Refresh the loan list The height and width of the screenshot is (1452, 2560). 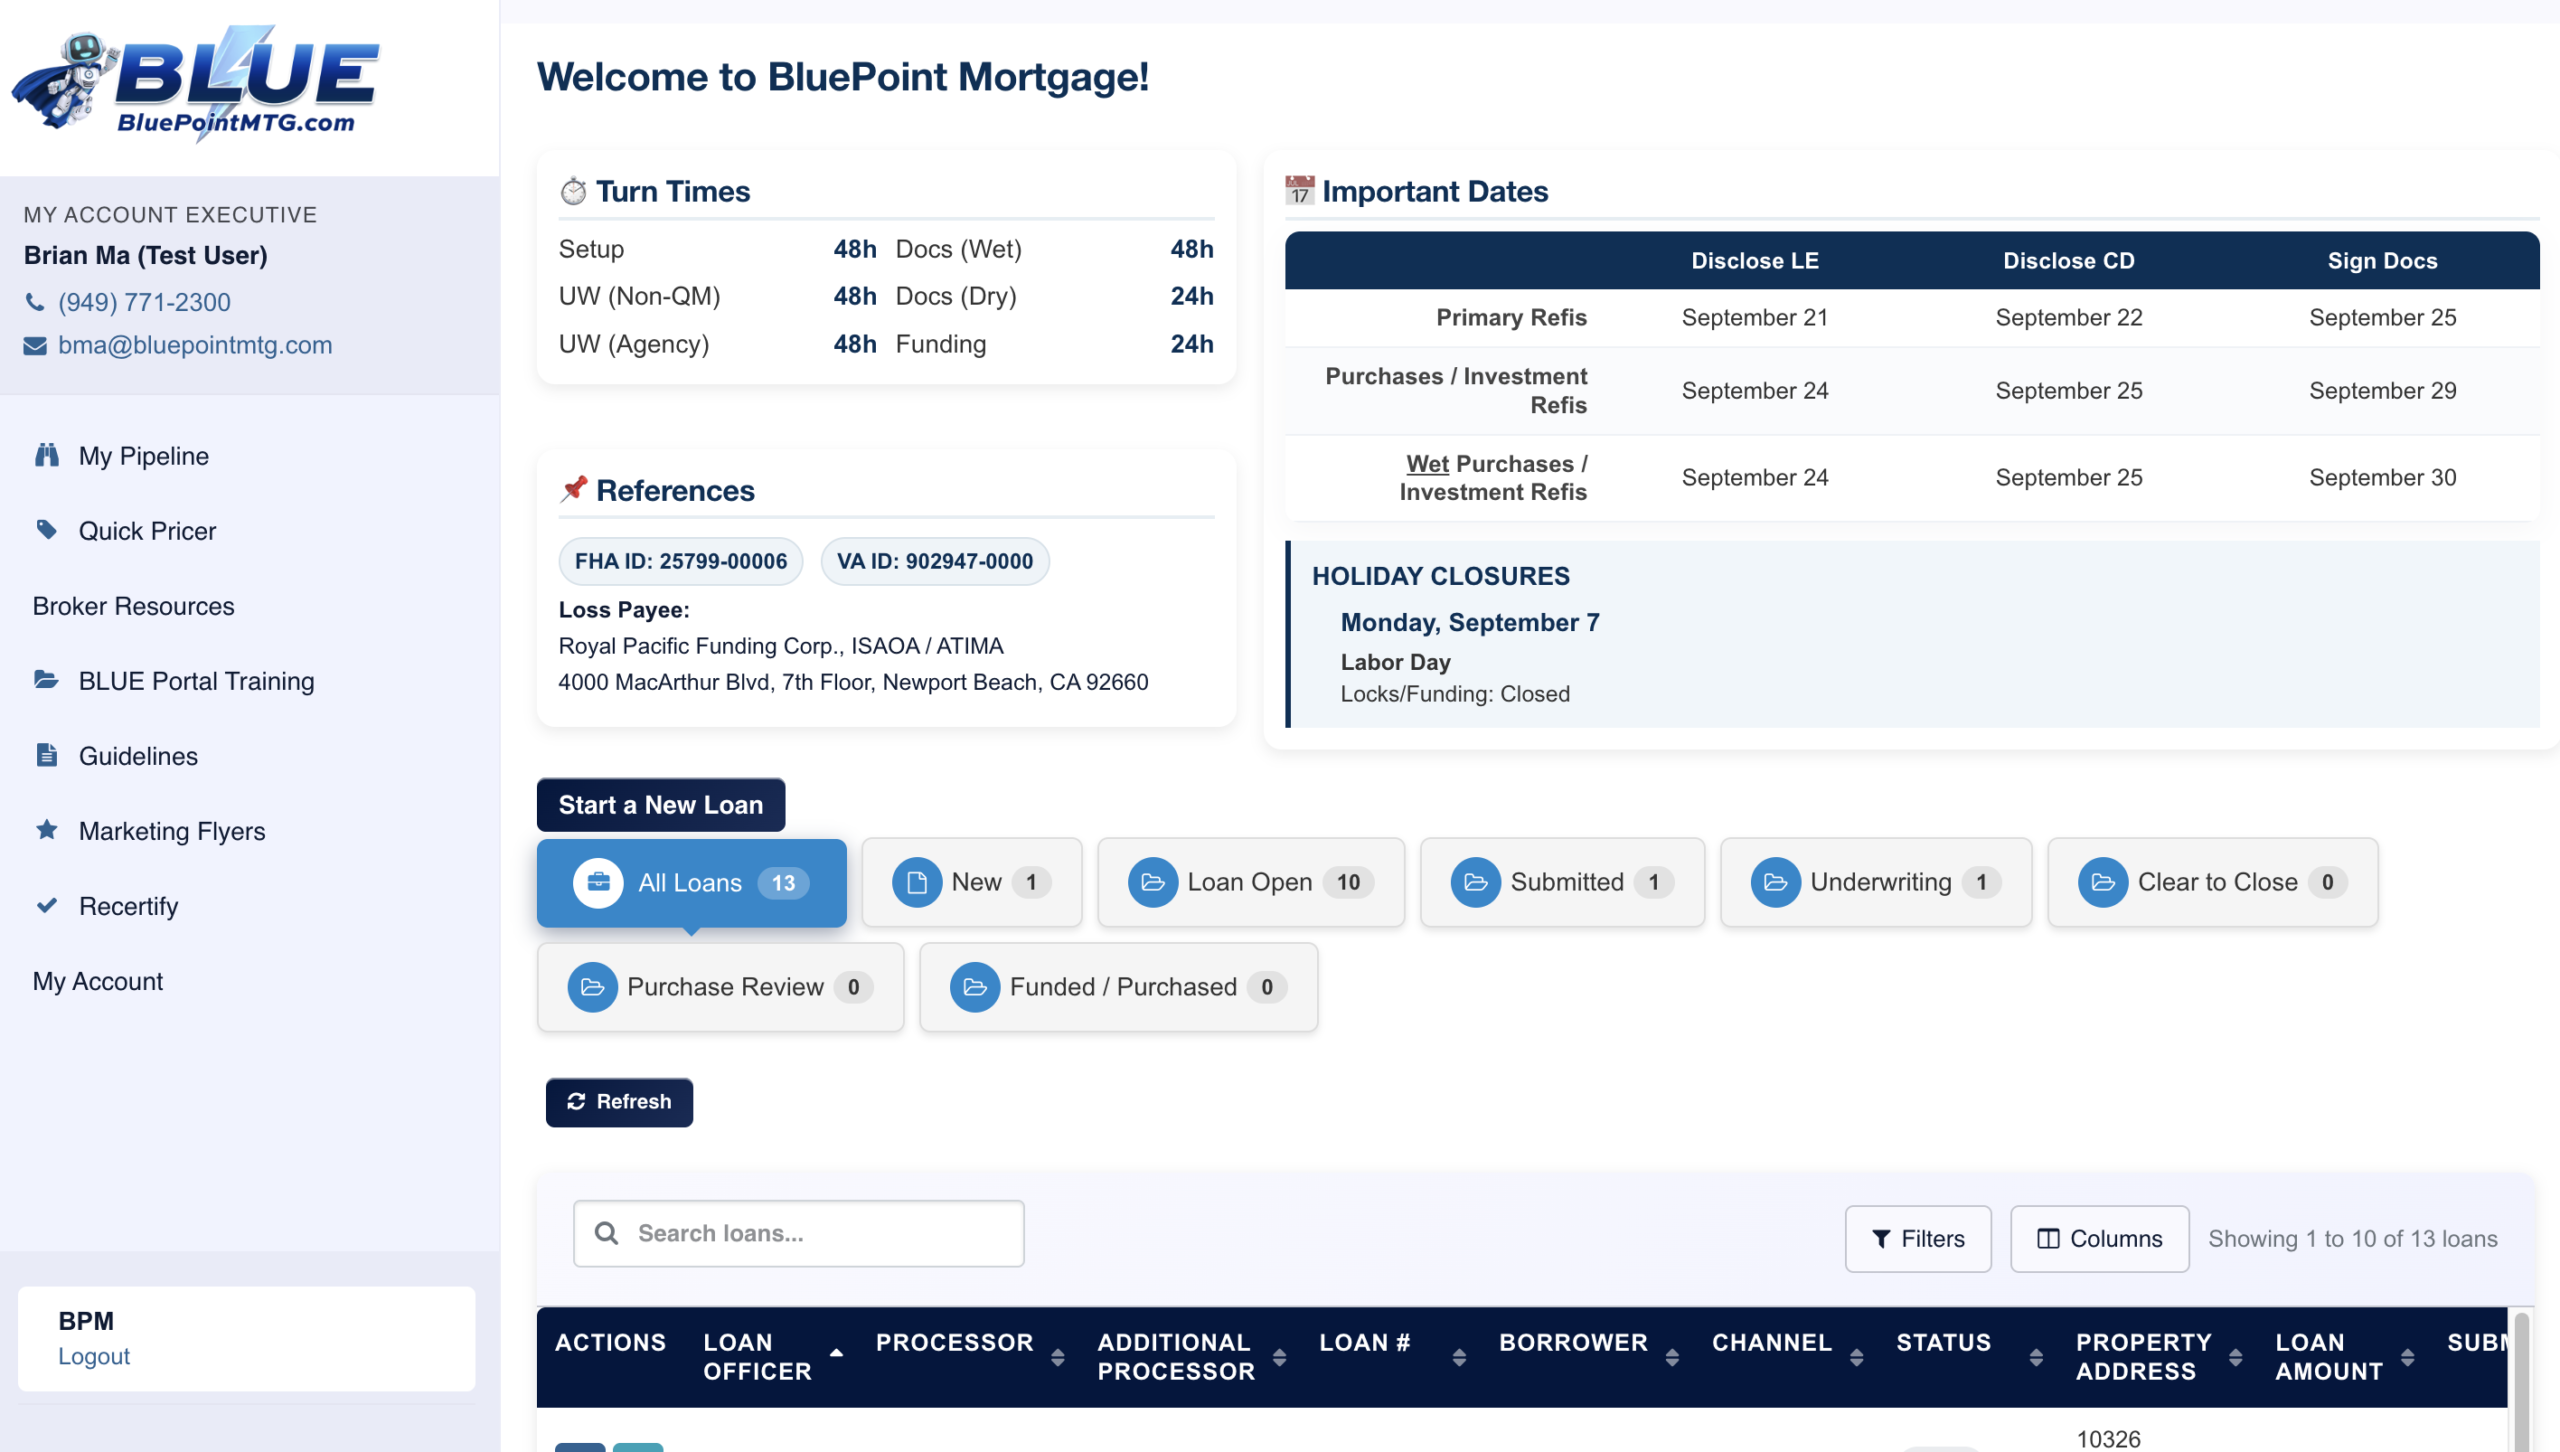click(619, 1101)
